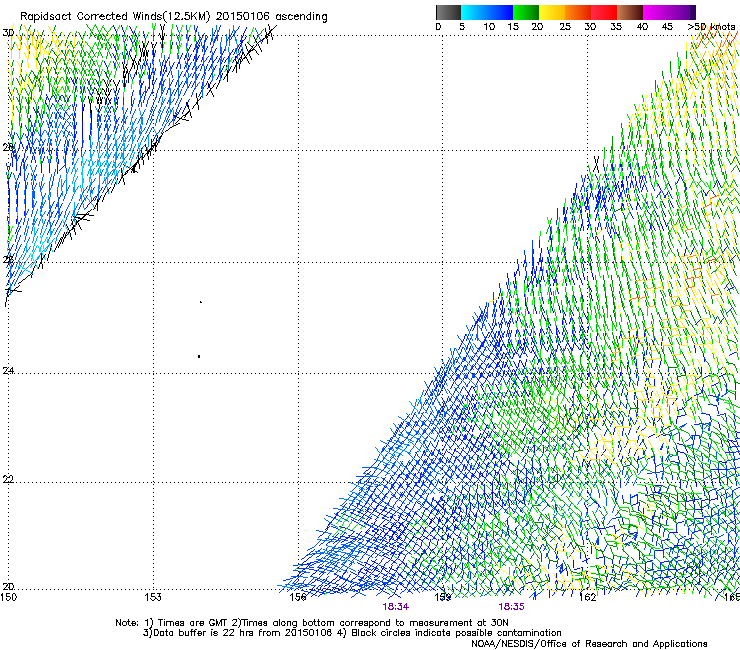The image size is (740, 650).
Task: Click the date text '20150106 ascending'
Action: [x=271, y=17]
